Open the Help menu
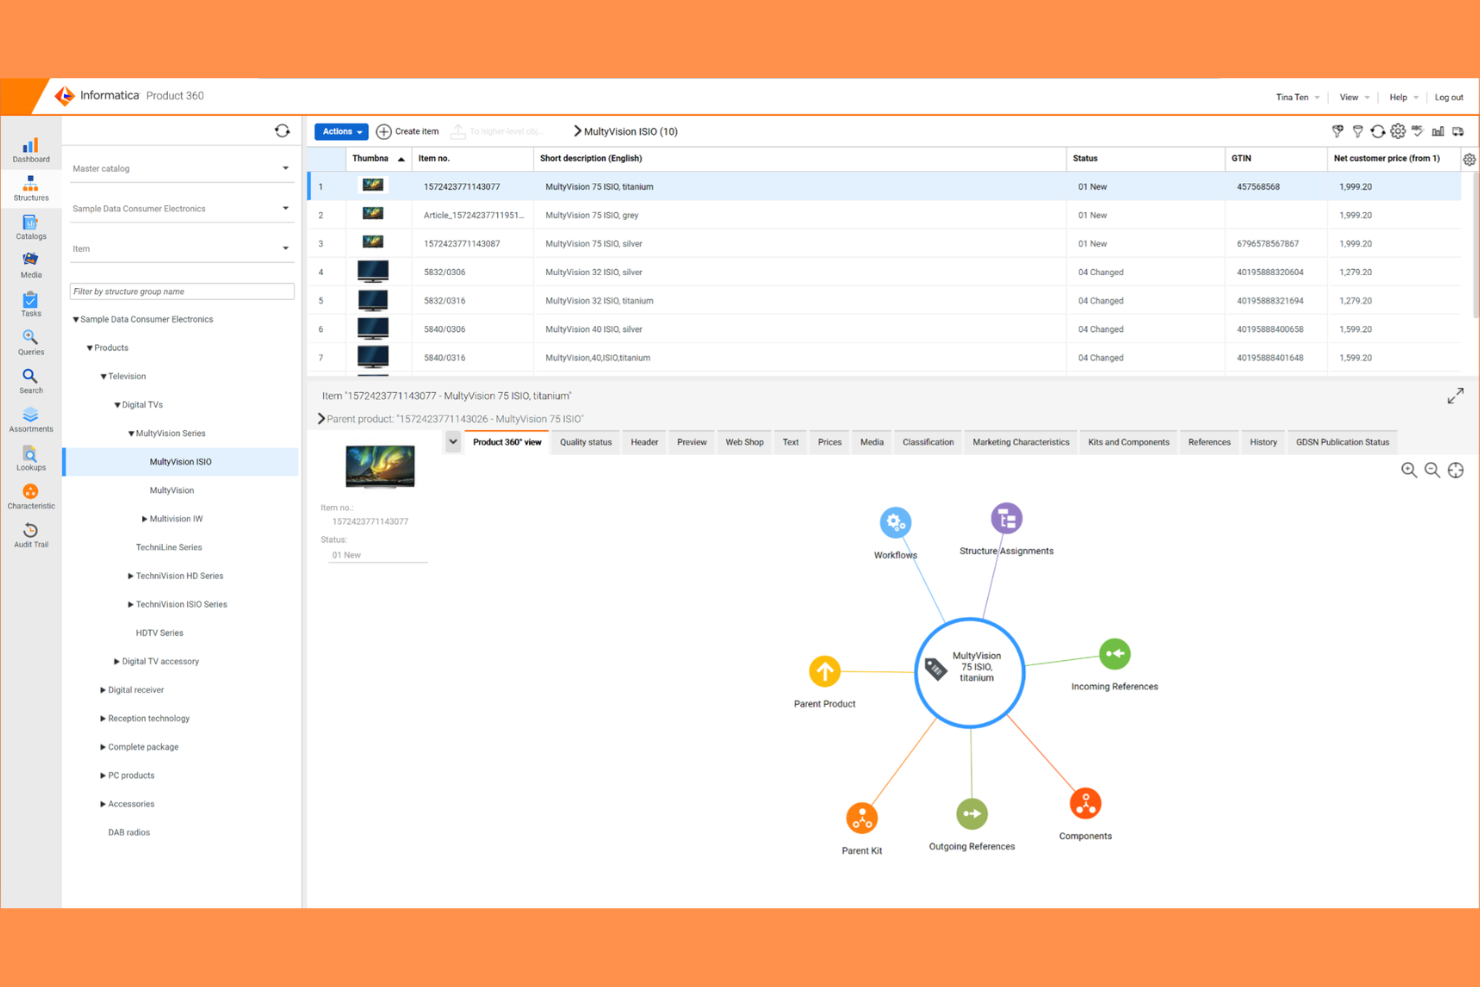 (1403, 97)
